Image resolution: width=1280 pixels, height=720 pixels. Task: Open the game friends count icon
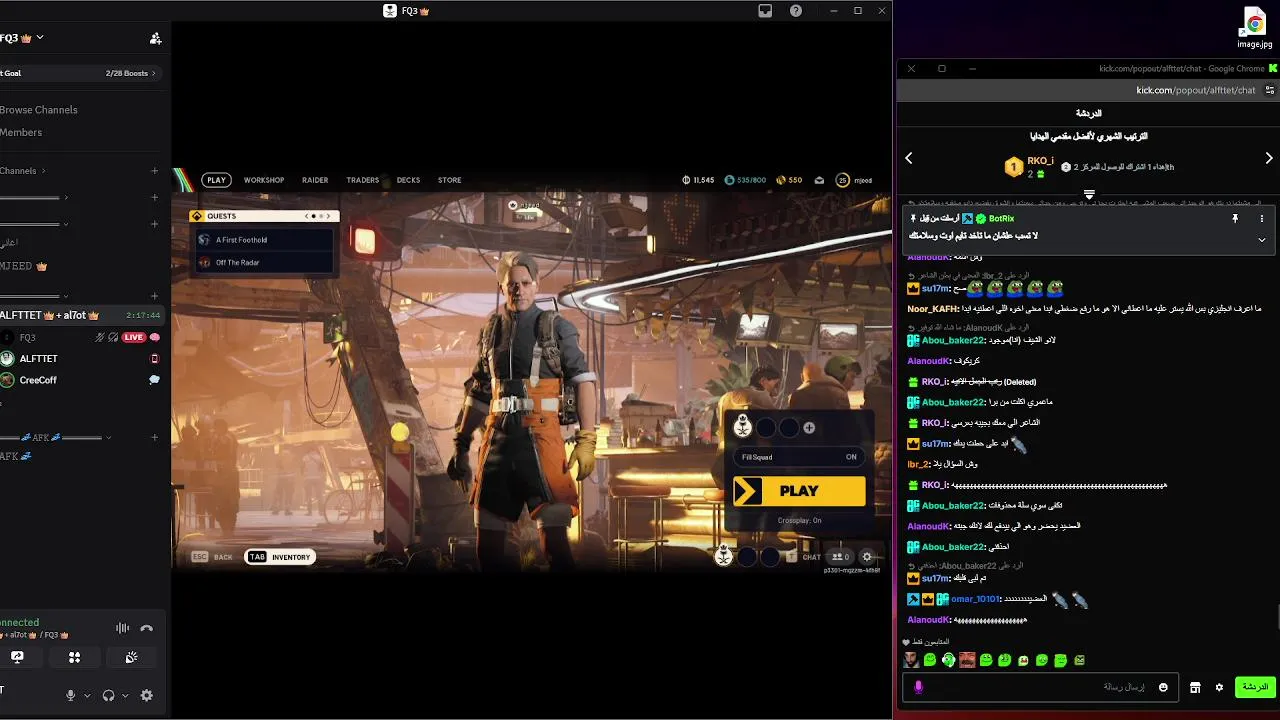(841, 557)
